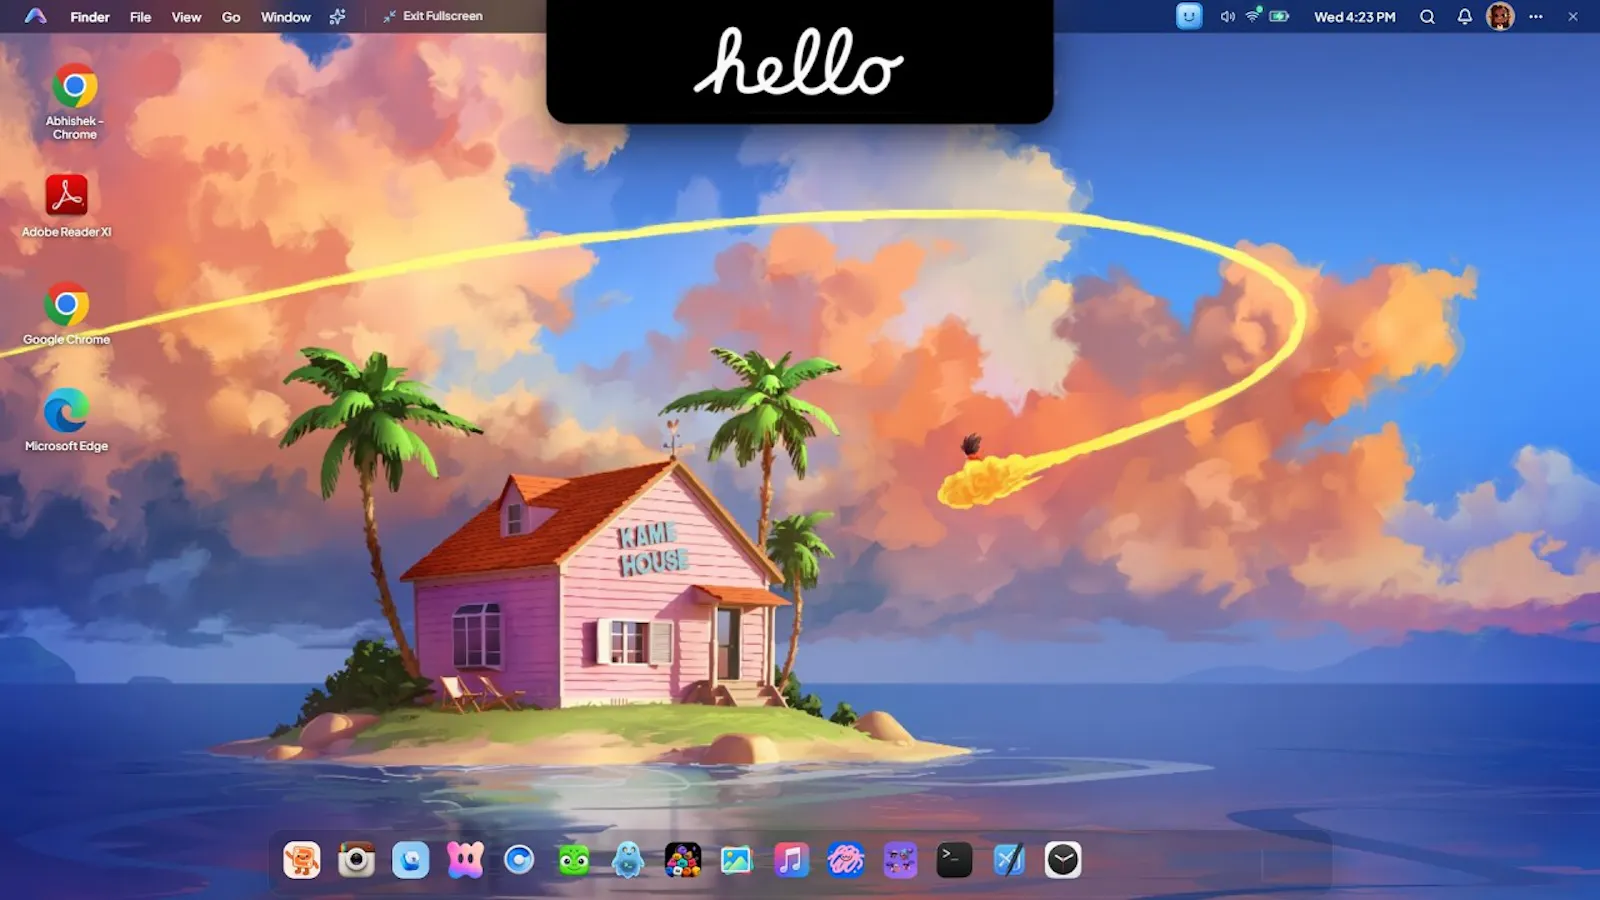The image size is (1600, 900).
Task: Open the Terminal app in dock
Action: coord(954,860)
